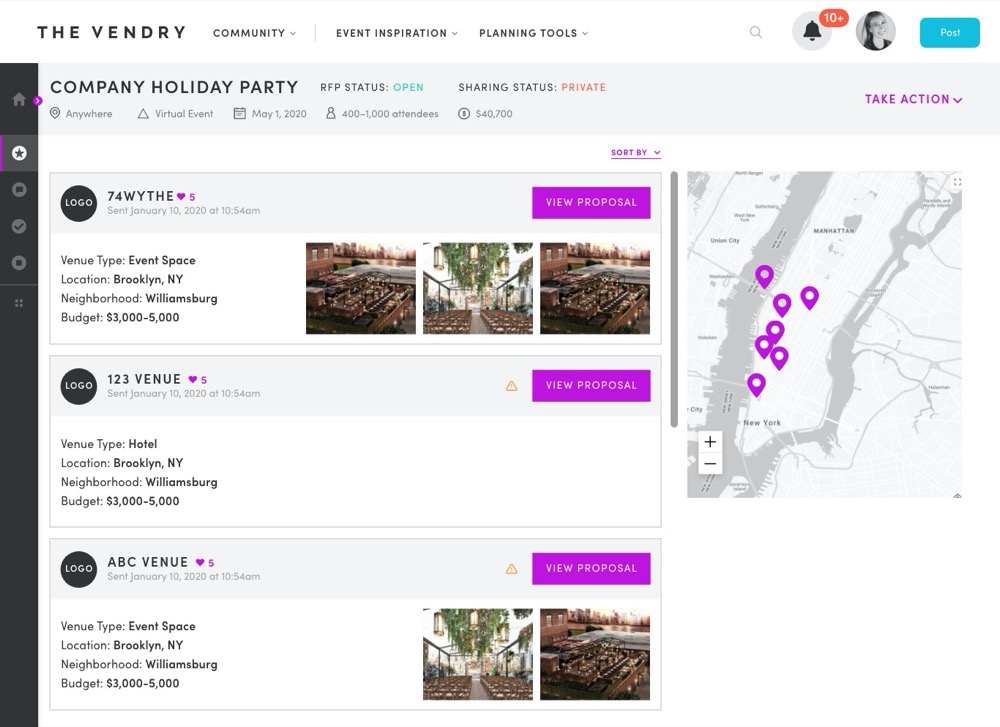
Task: Open the Sort By dropdown
Action: click(x=635, y=153)
